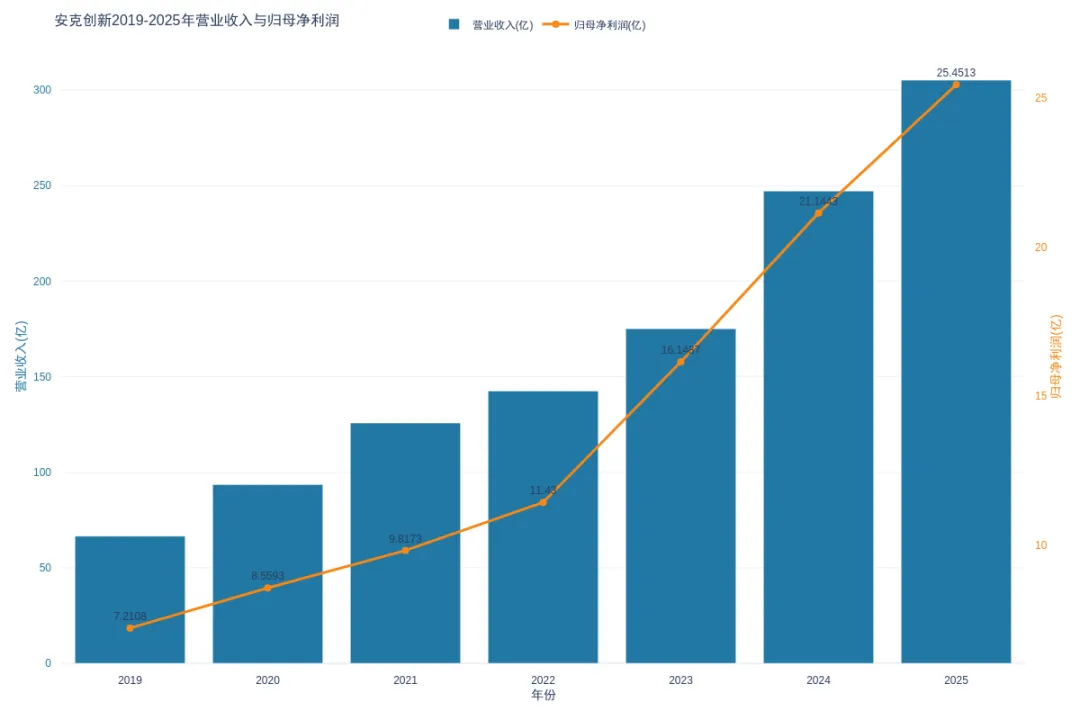Click the left axis tick 50
Screen dimensions: 1080x720
pos(45,568)
